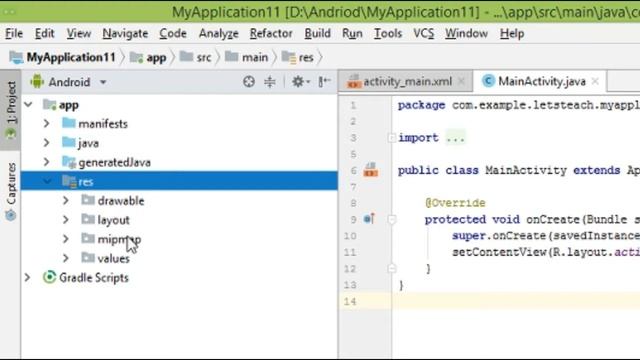The image size is (640, 360).
Task: Click the app module icon in tree
Action: click(49, 105)
